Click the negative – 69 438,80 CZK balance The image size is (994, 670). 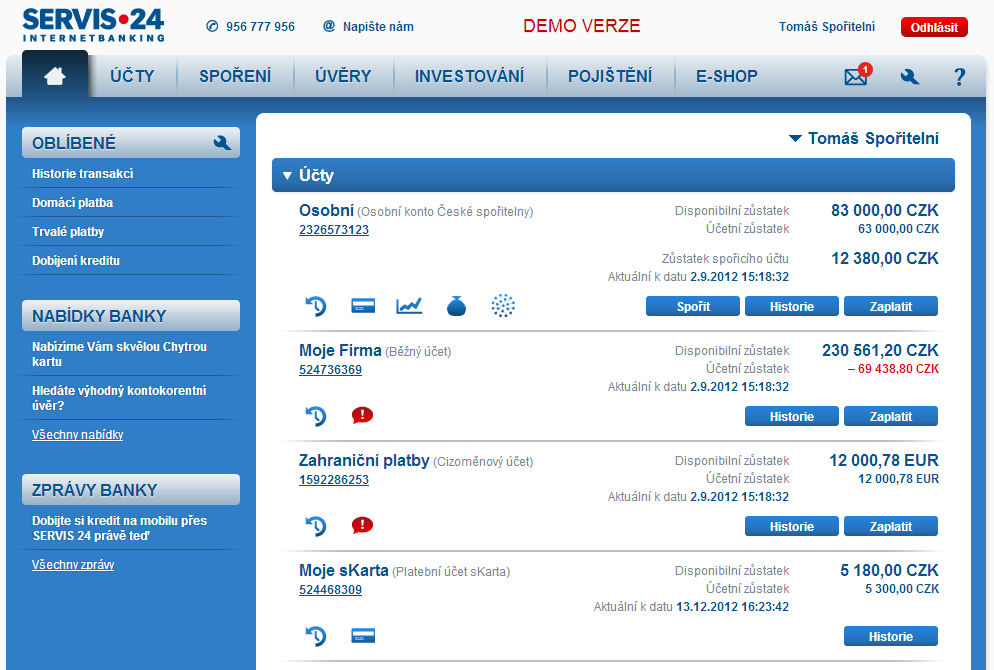click(893, 369)
